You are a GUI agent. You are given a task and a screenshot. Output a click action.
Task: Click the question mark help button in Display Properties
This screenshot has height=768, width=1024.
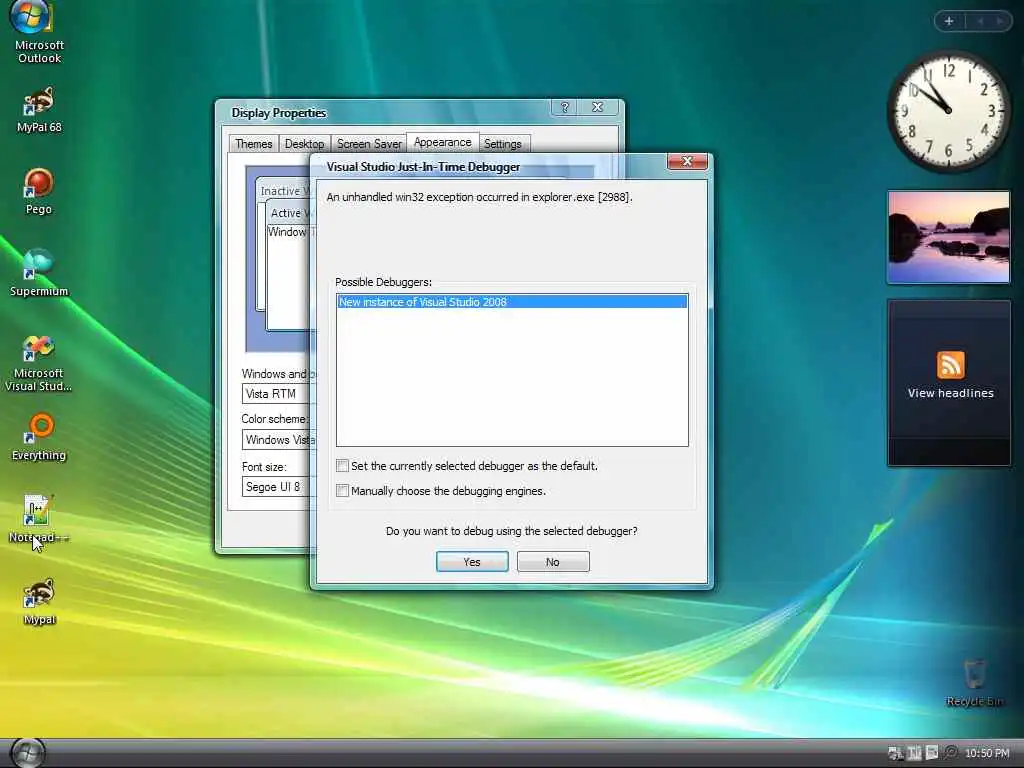click(x=564, y=107)
